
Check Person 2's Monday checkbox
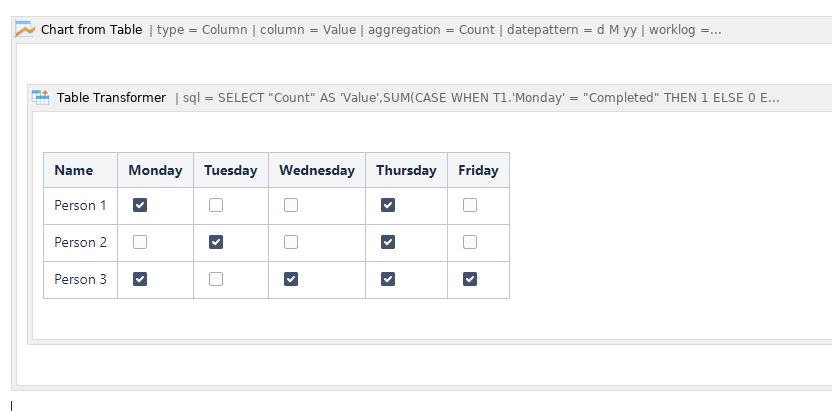pyautogui.click(x=140, y=242)
